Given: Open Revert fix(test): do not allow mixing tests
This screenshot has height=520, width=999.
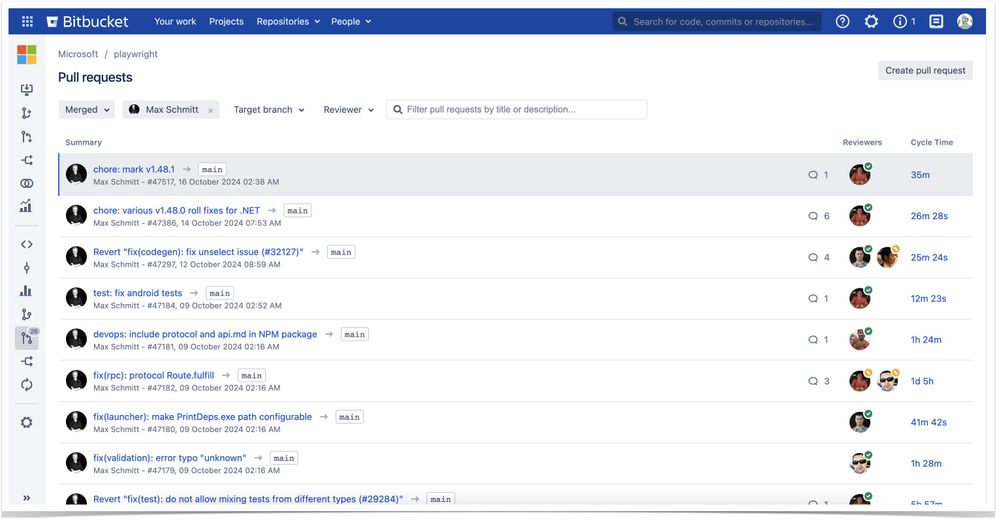Looking at the screenshot, I should coord(248,499).
